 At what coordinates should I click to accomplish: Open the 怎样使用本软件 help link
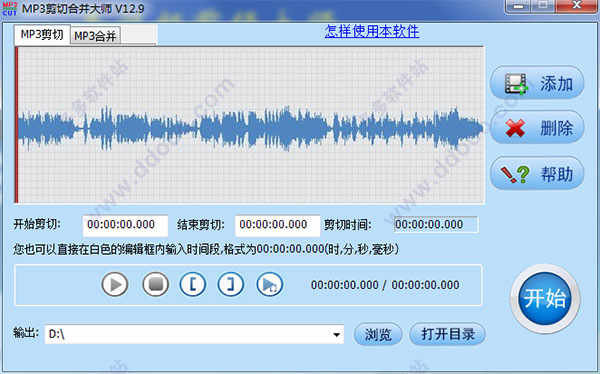pos(372,31)
